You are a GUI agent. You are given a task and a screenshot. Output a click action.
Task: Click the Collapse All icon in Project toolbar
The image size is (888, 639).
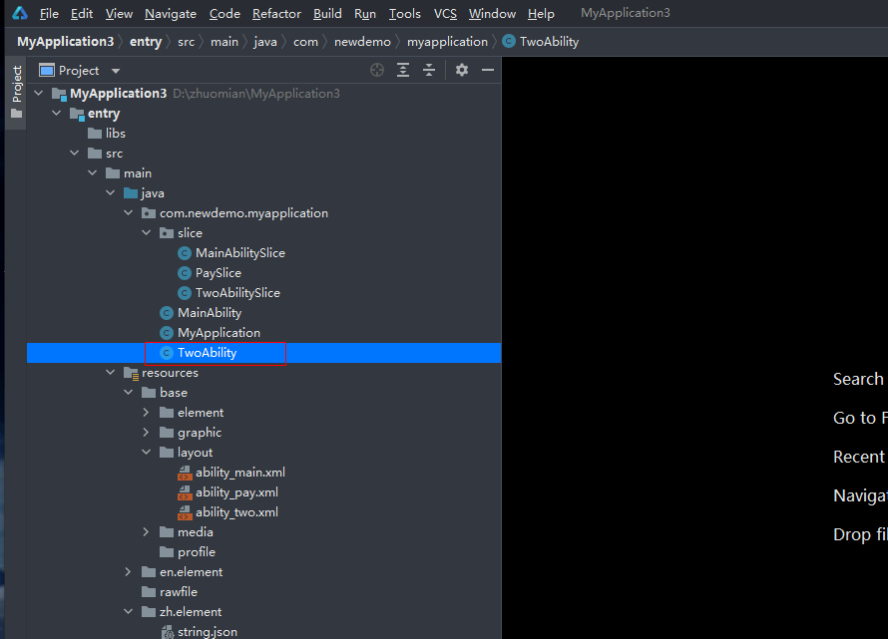point(428,70)
